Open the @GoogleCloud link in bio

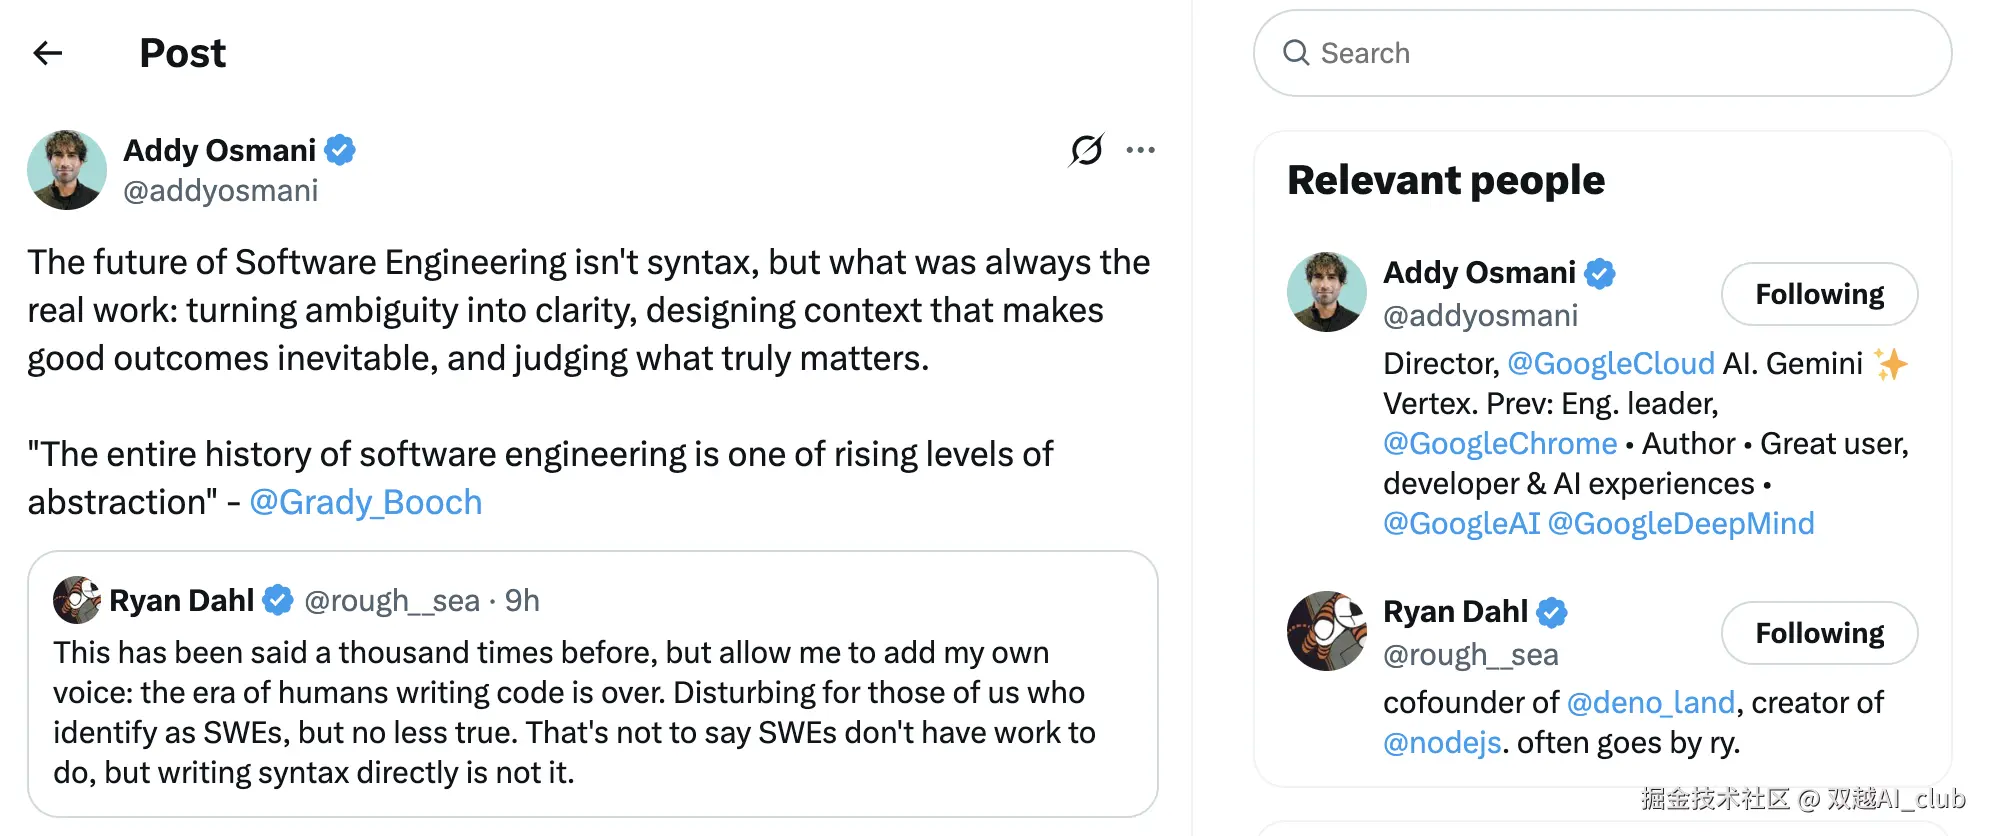pos(1610,363)
